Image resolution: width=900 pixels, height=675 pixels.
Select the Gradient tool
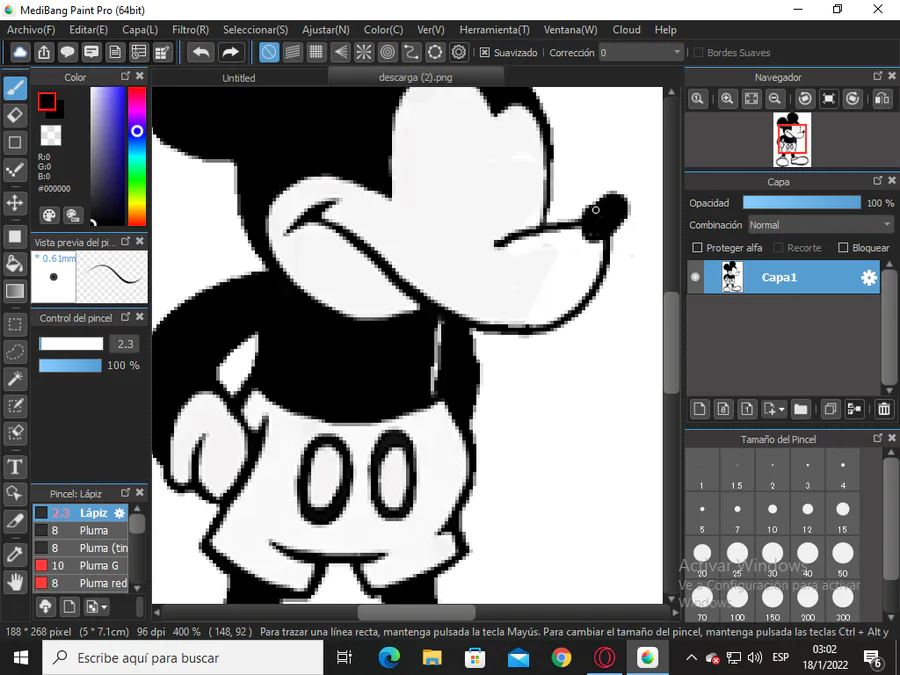[15, 291]
